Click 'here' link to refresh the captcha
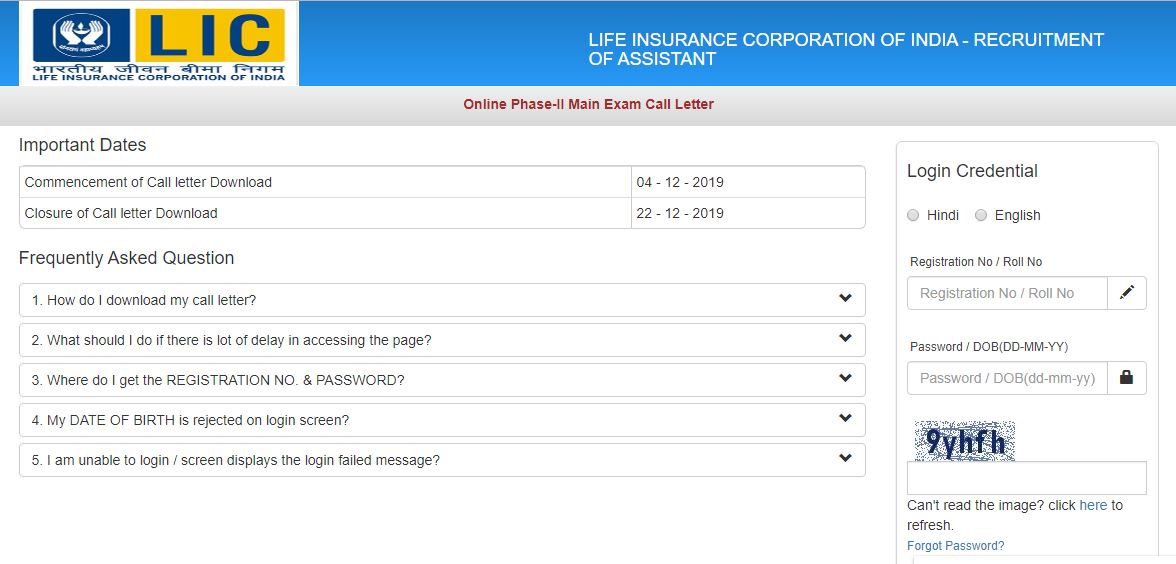Screen dimensions: 1176x564 pyautogui.click(x=1093, y=506)
